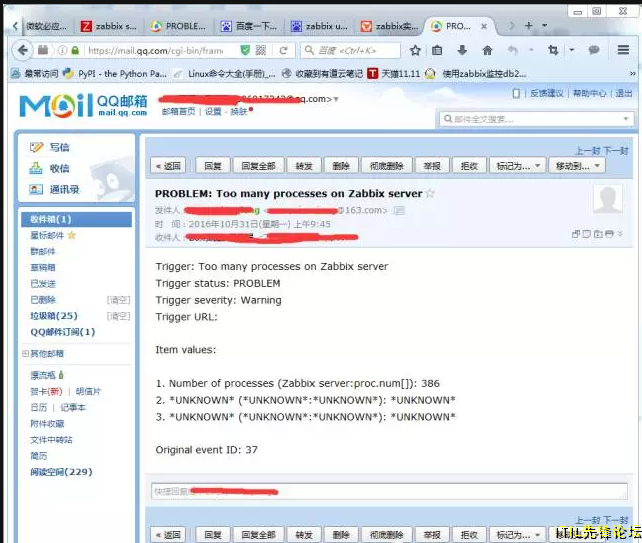This screenshot has height=543, width=642.
Task: Click the crop screenshot tool icon
Action: 553,50
